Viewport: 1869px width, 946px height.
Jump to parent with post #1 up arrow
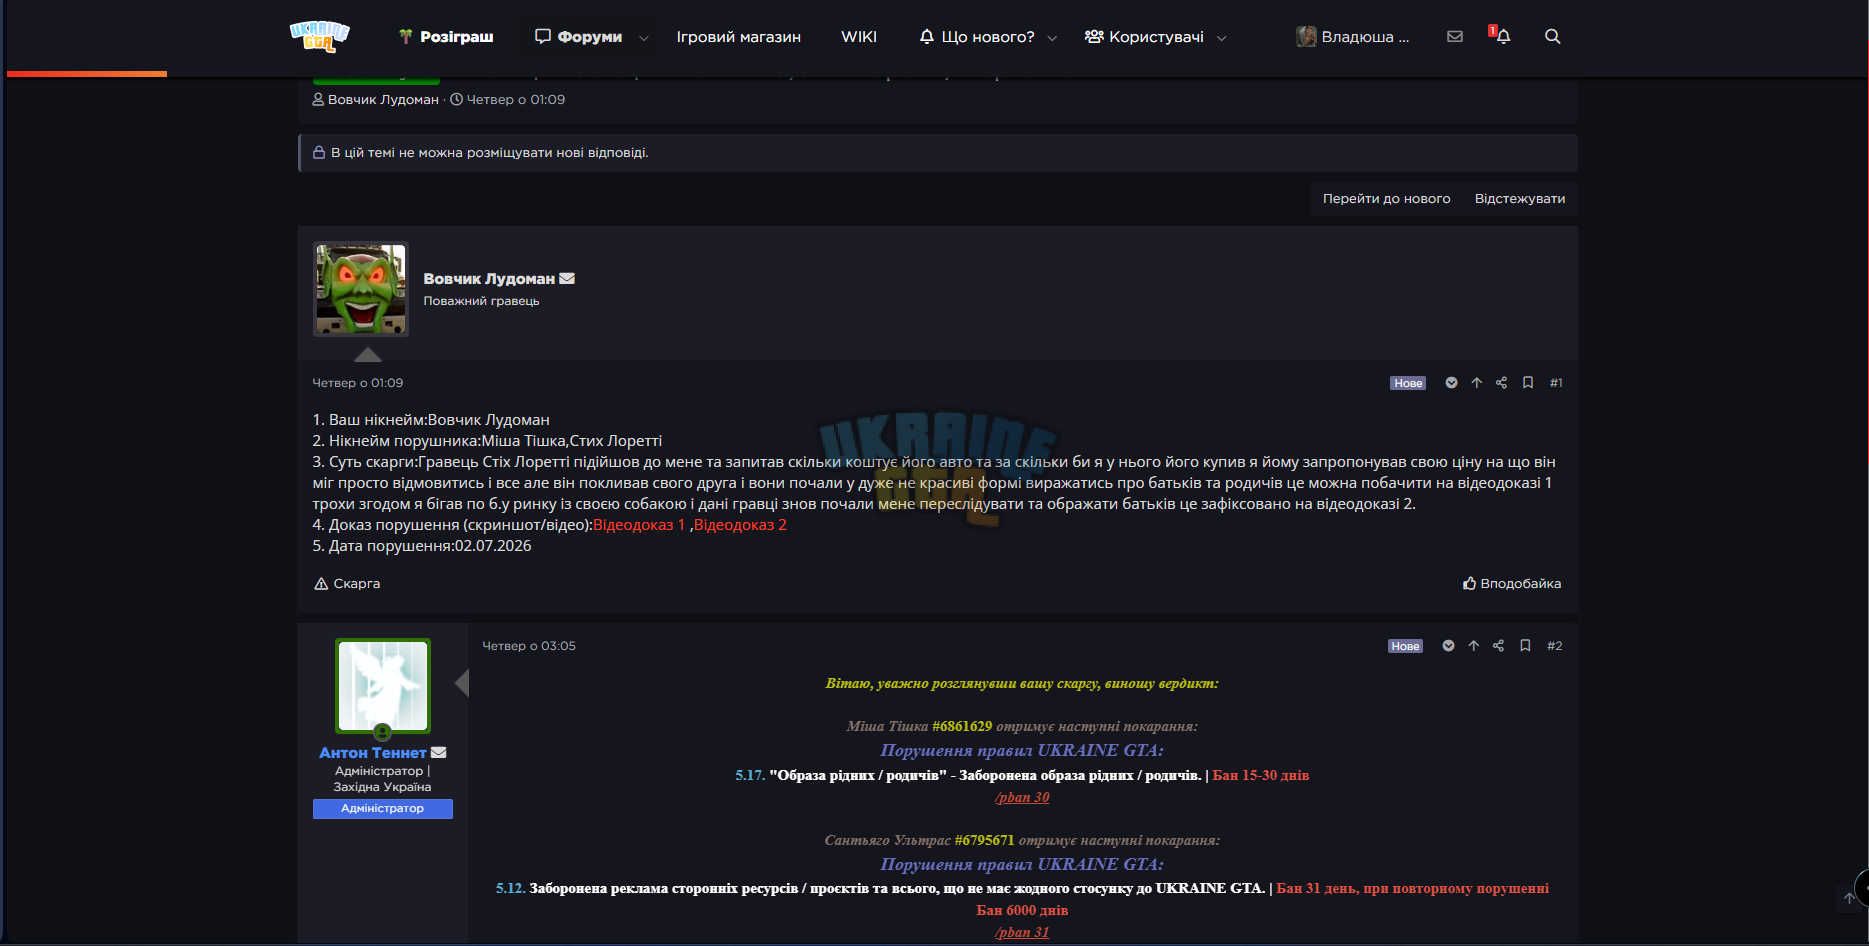point(1476,383)
